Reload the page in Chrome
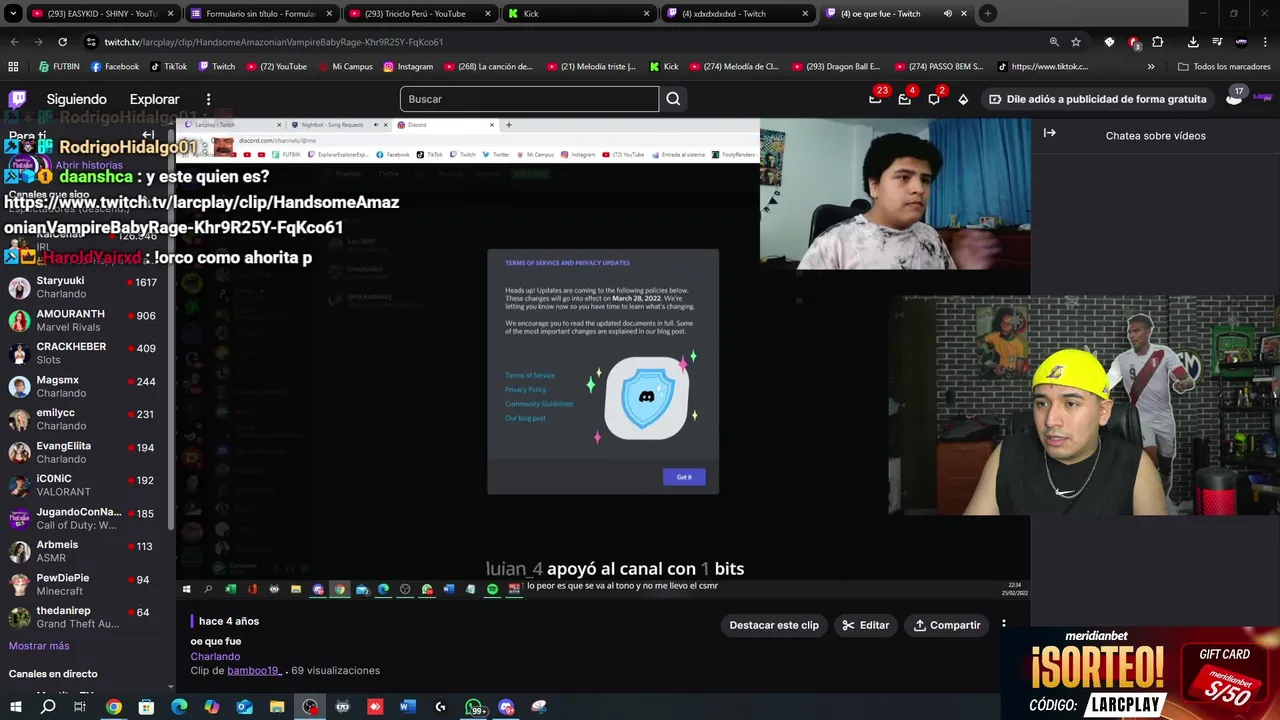 click(62, 42)
